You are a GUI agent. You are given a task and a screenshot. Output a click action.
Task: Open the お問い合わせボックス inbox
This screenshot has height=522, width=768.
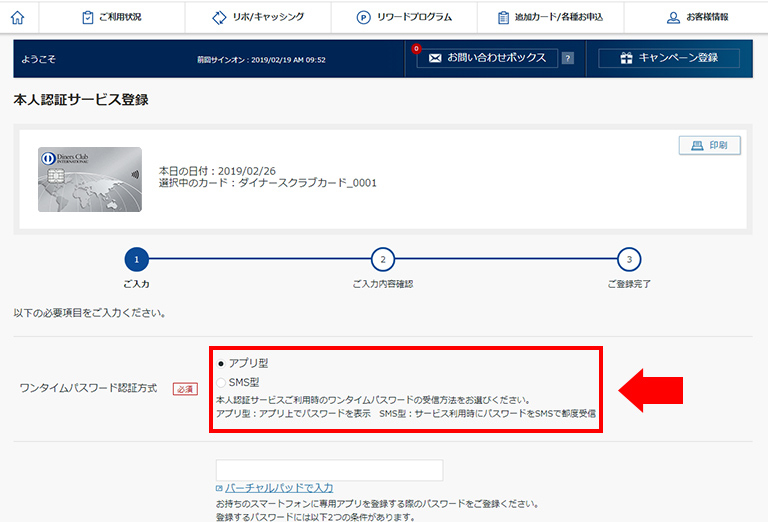[x=487, y=58]
